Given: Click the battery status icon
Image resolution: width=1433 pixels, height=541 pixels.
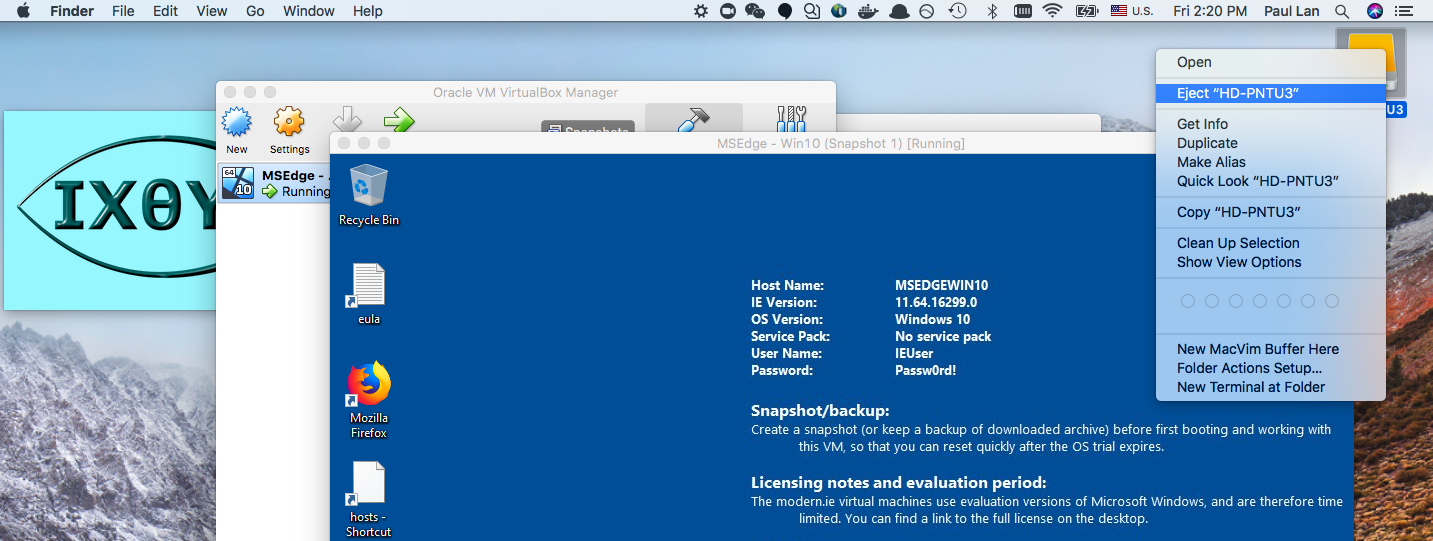Looking at the screenshot, I should (1087, 11).
